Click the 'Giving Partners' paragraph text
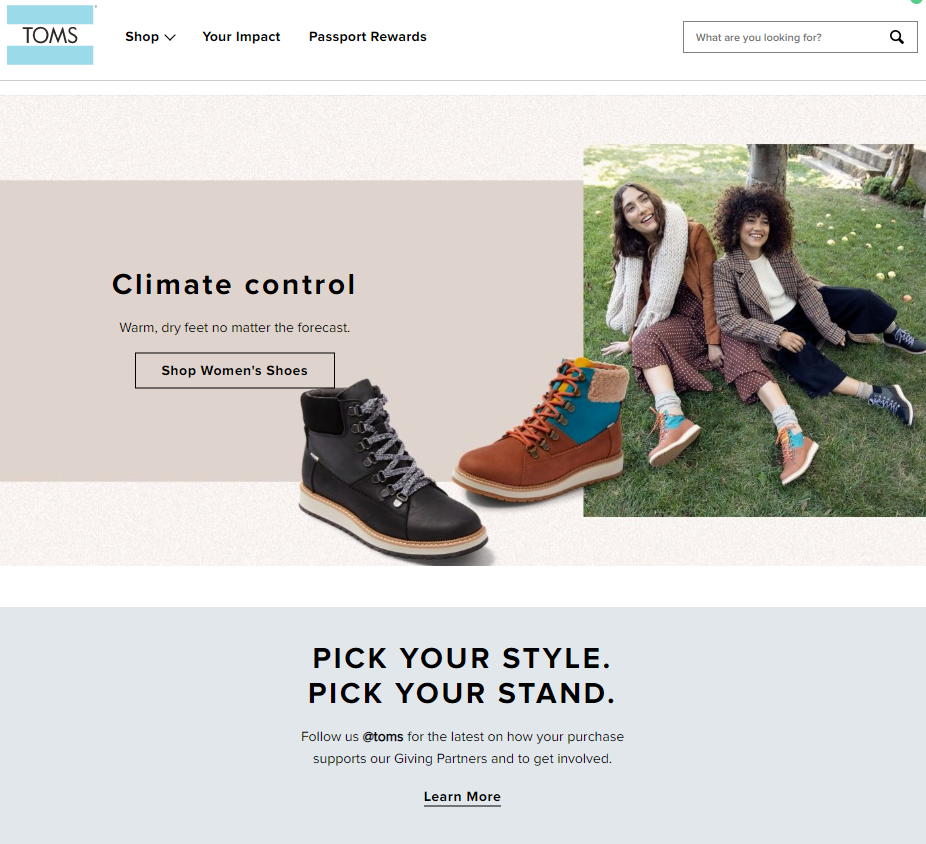This screenshot has height=844, width=926. pos(462,748)
